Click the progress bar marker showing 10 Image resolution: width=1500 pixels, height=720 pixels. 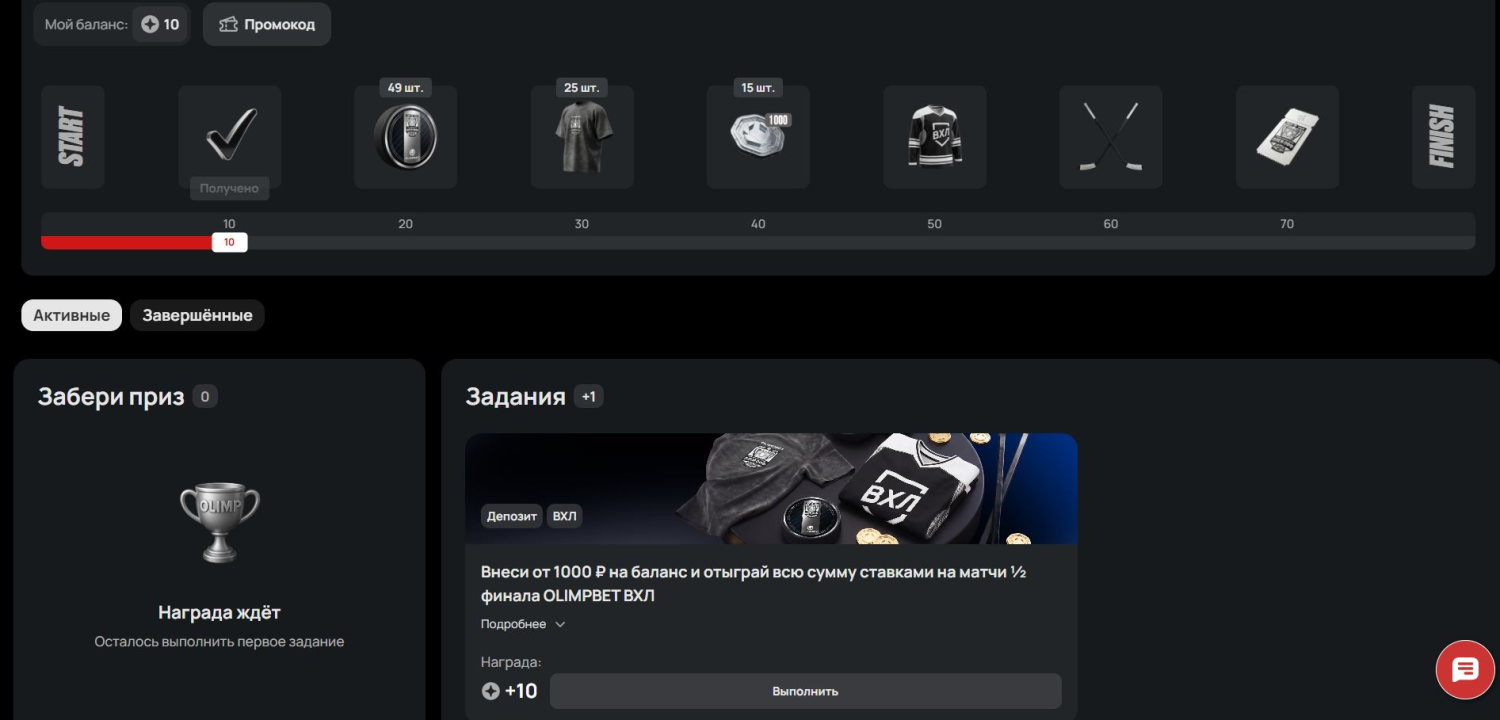pyautogui.click(x=229, y=242)
